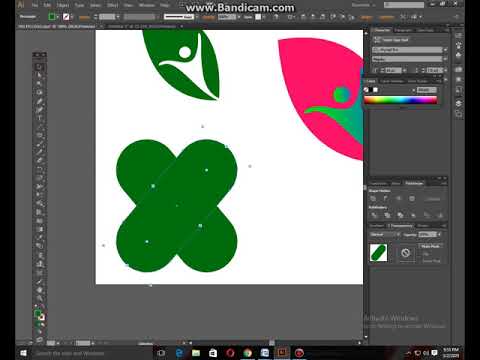Click the Touch Type Tool button
The image size is (480, 360).
pyautogui.click(x=392, y=40)
